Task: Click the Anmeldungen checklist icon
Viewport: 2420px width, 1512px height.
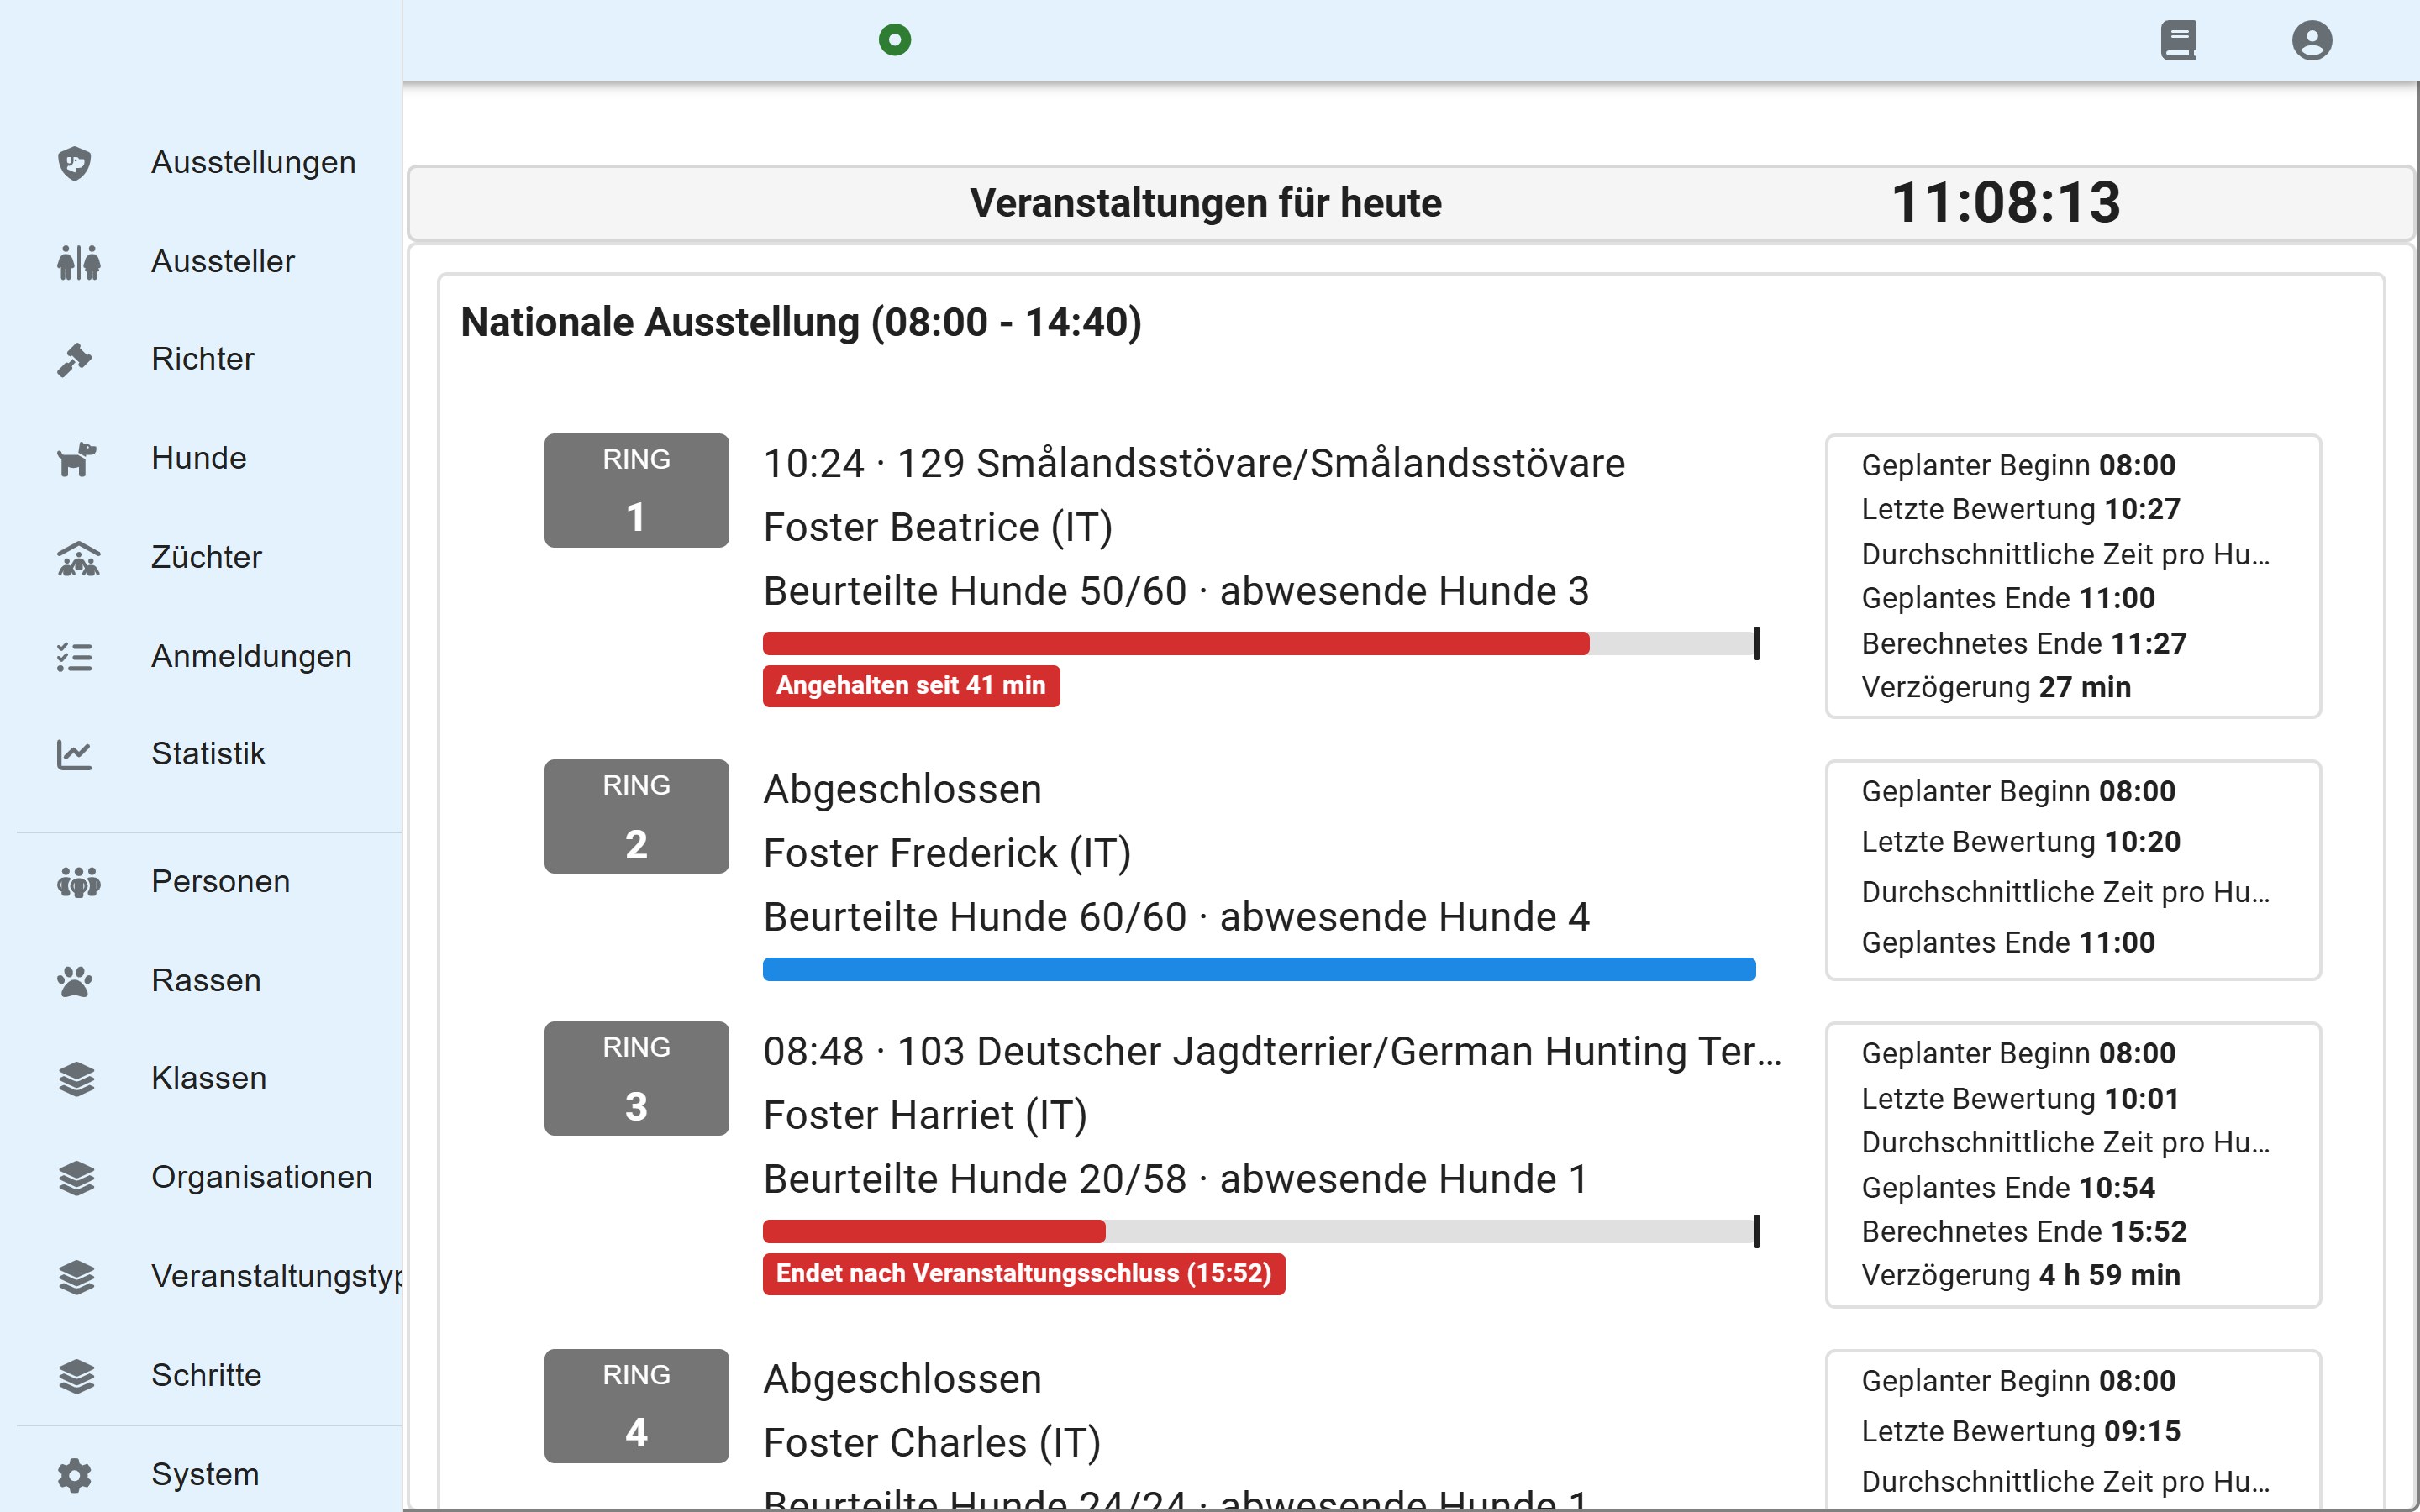Action: tap(75, 657)
